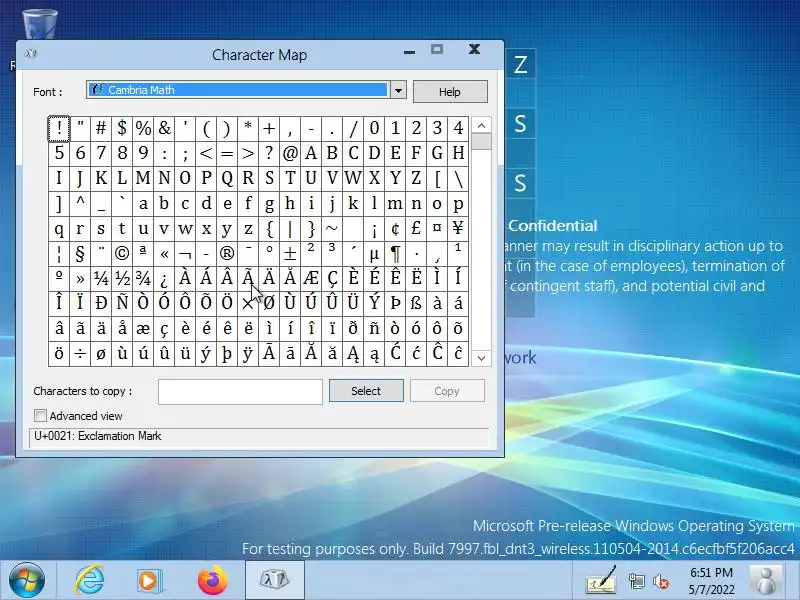Select the percent sign character

click(x=143, y=128)
